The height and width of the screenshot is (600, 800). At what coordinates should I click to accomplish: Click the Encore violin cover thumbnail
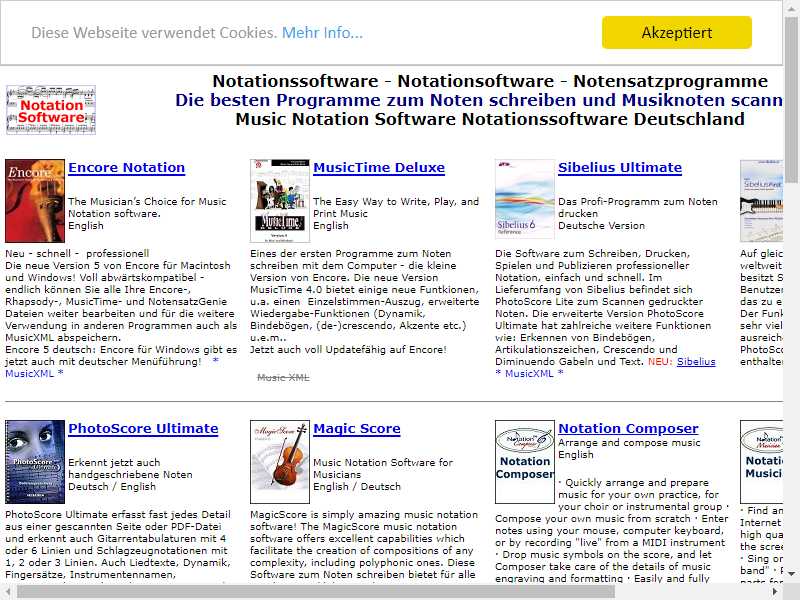point(35,201)
